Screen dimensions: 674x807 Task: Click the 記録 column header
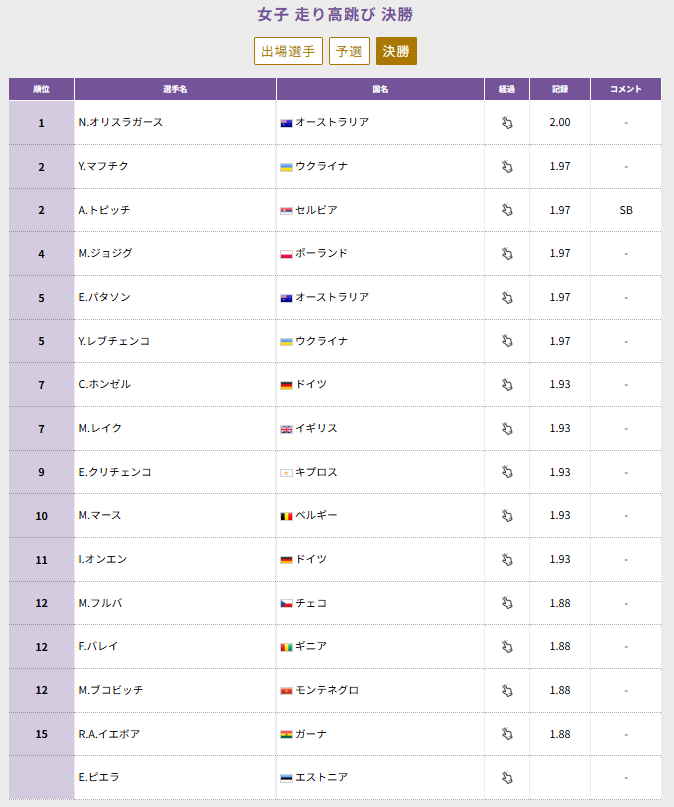pyautogui.click(x=560, y=89)
